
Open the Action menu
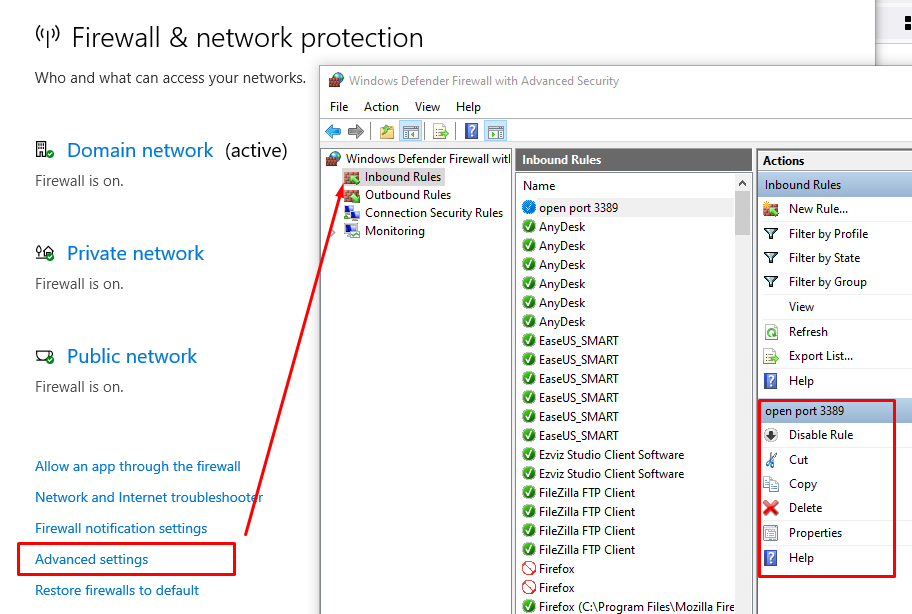coord(382,107)
